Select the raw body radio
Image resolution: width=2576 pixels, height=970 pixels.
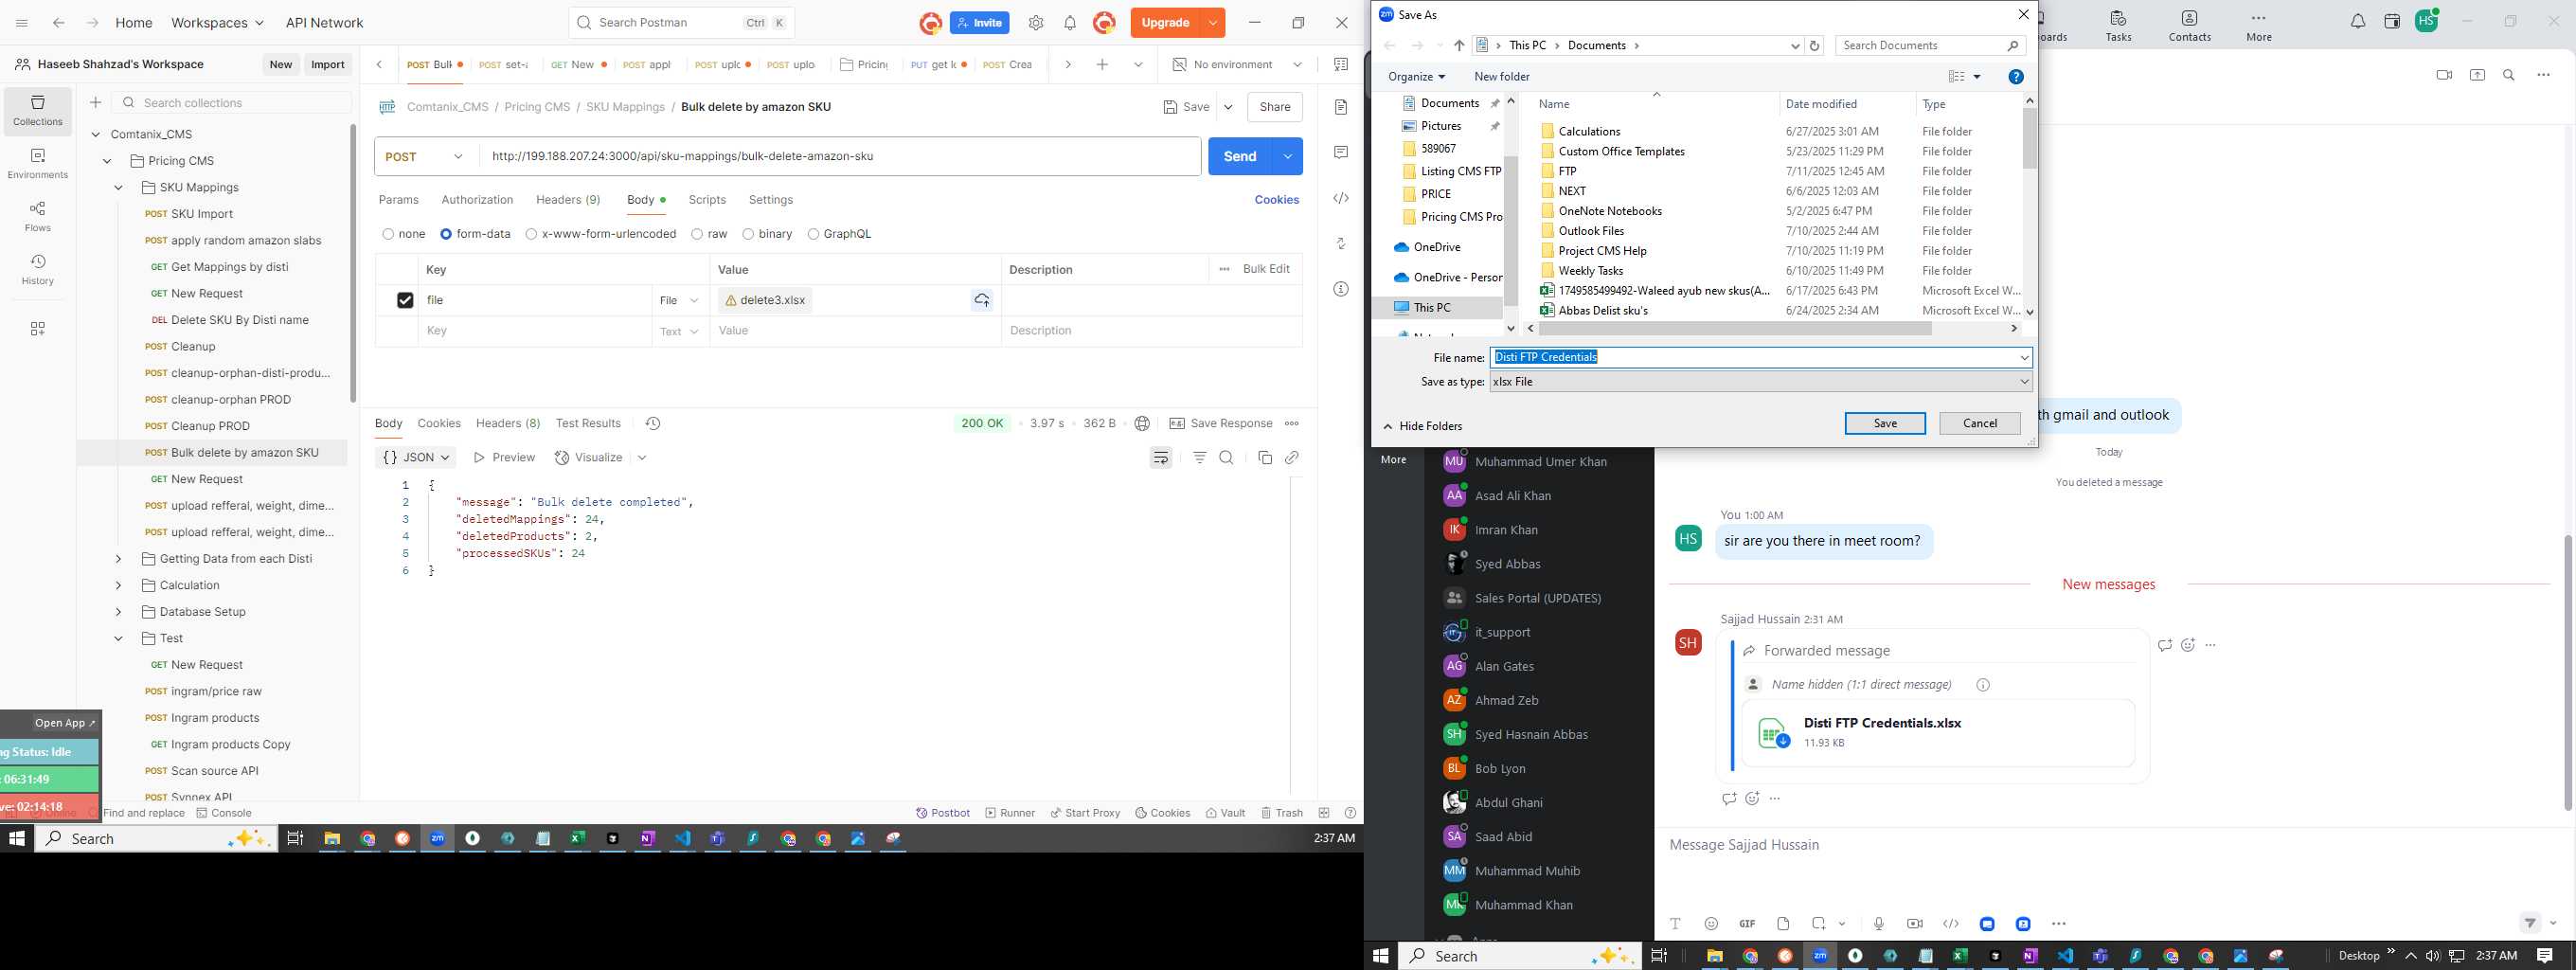[x=697, y=234]
